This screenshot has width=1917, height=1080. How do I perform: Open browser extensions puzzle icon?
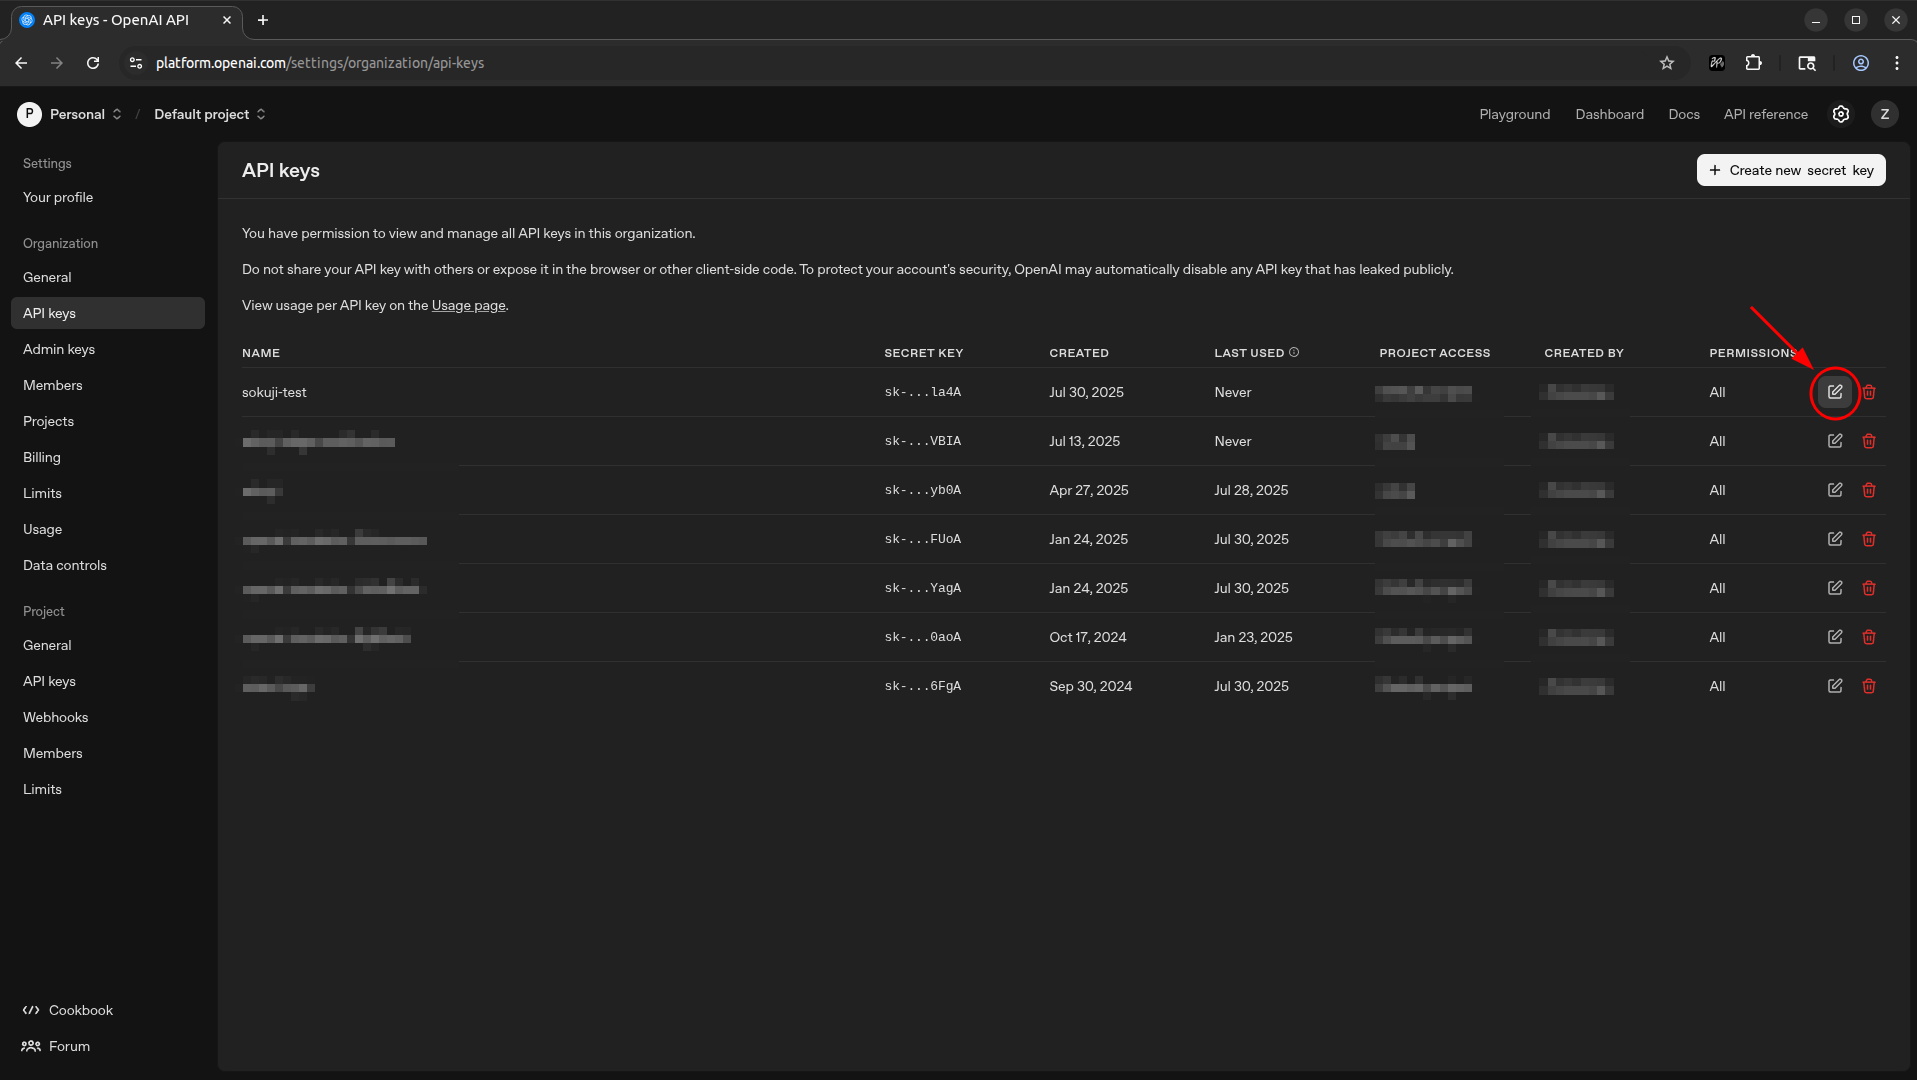click(x=1753, y=63)
